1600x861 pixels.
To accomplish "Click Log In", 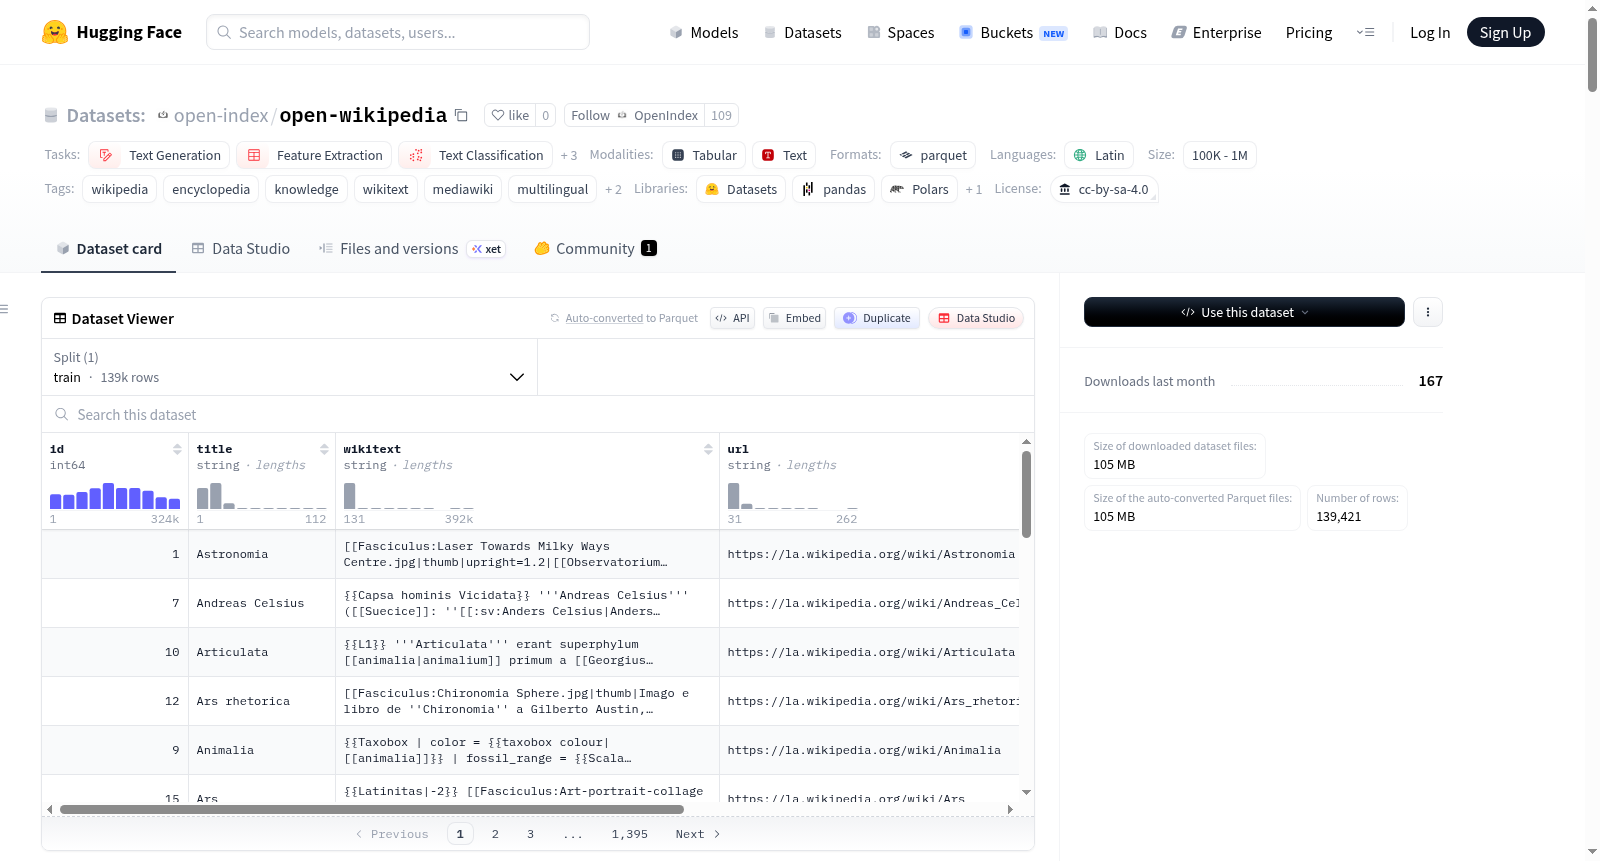I will pyautogui.click(x=1430, y=32).
